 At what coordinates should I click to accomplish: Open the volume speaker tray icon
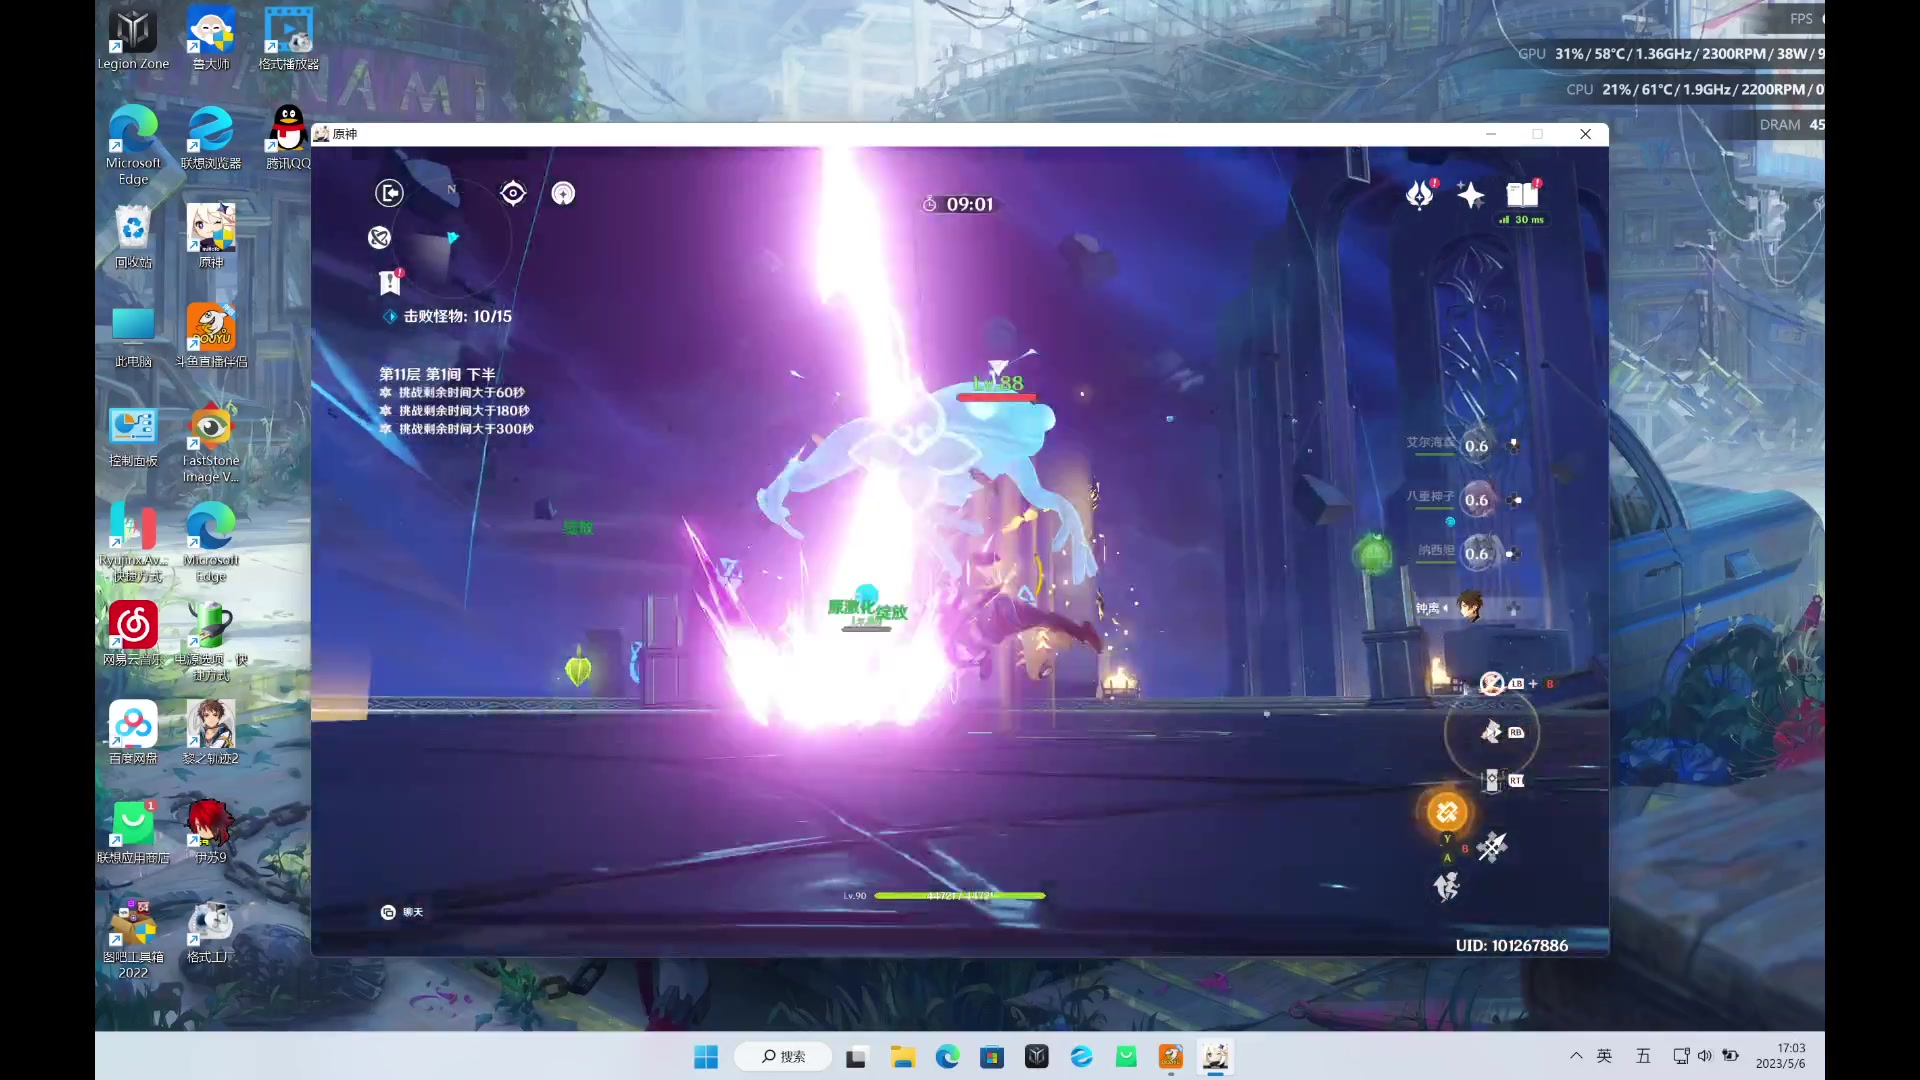(1705, 1056)
